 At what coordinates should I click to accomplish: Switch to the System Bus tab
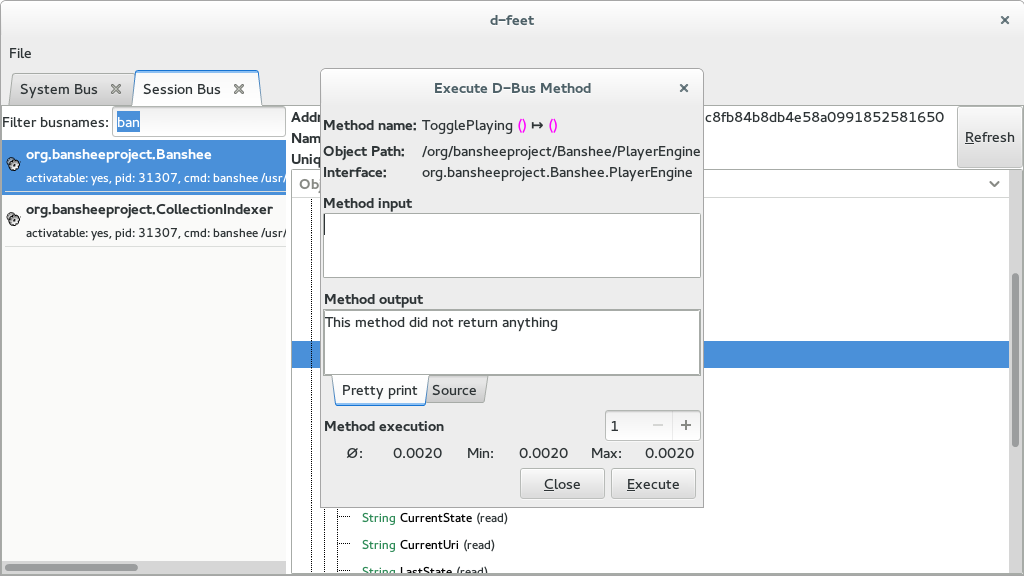tap(59, 89)
